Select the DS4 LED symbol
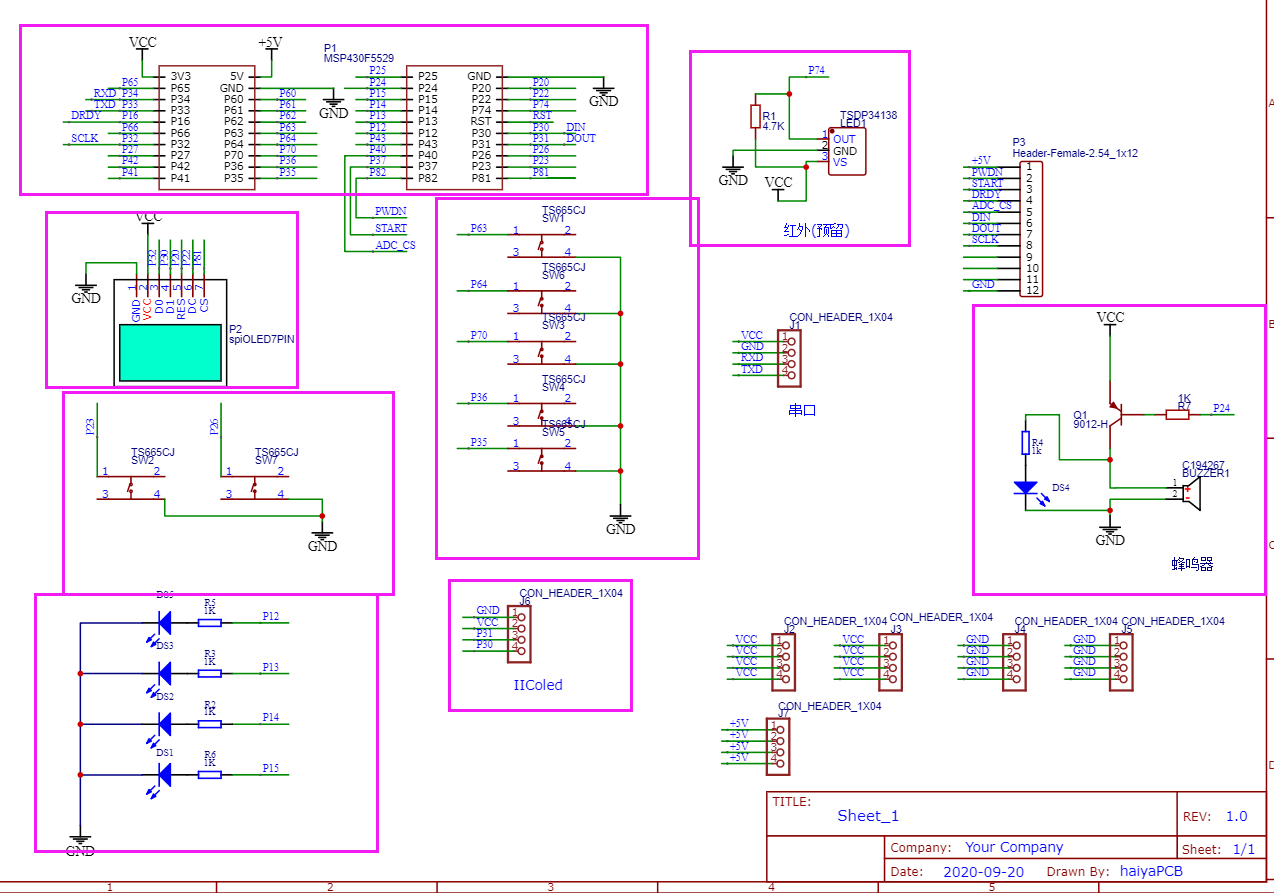Screen dimensions: 1274x893 coord(1027,487)
